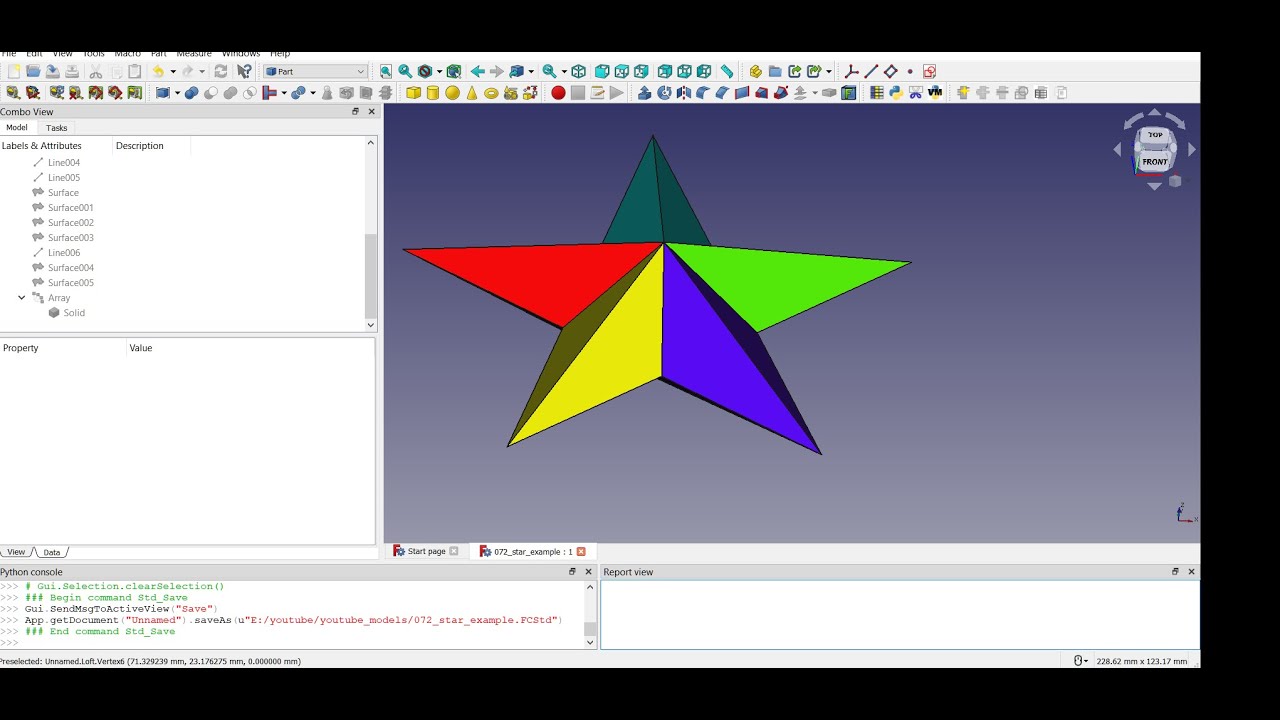
Task: Create a line datum element
Action: tap(871, 71)
